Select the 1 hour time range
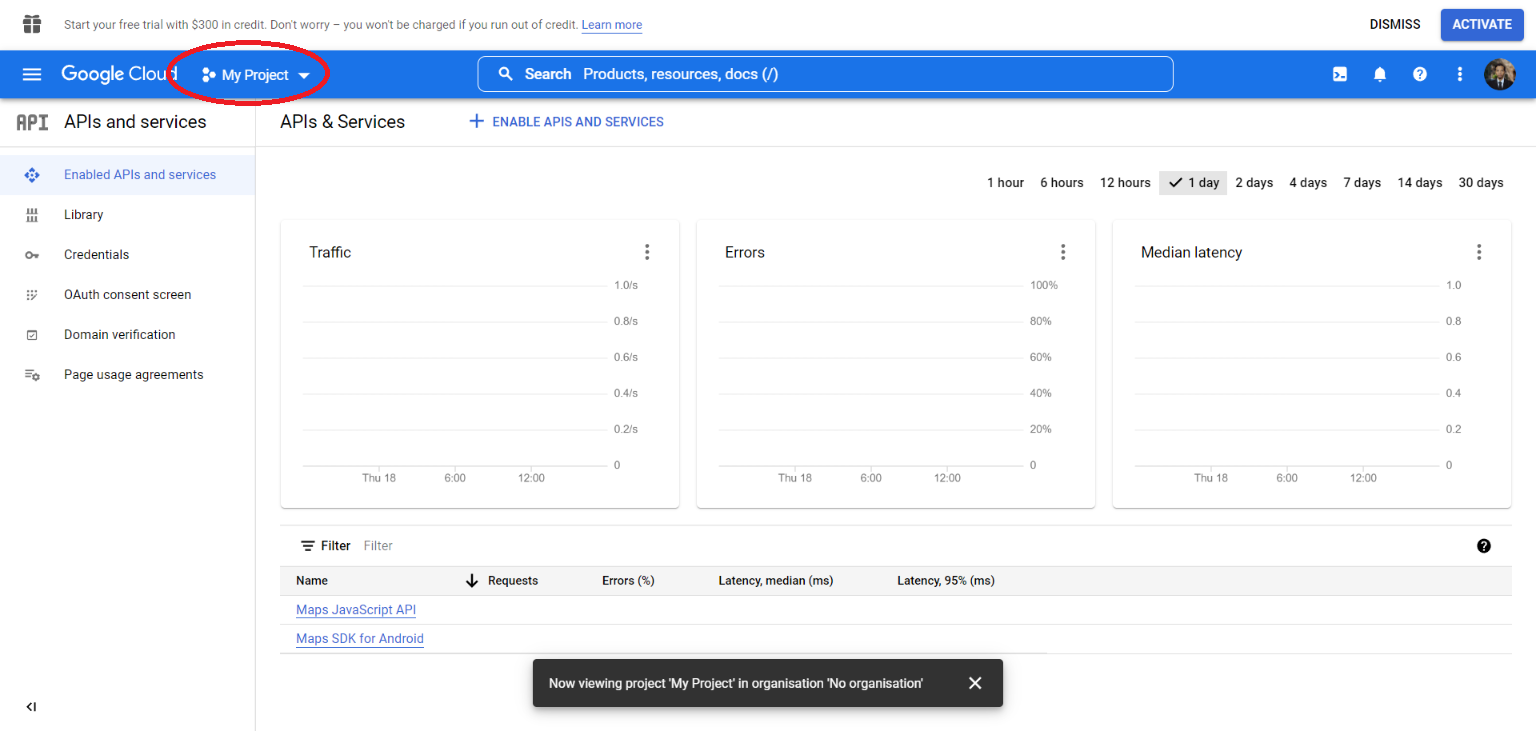Image resolution: width=1536 pixels, height=731 pixels. point(1005,183)
